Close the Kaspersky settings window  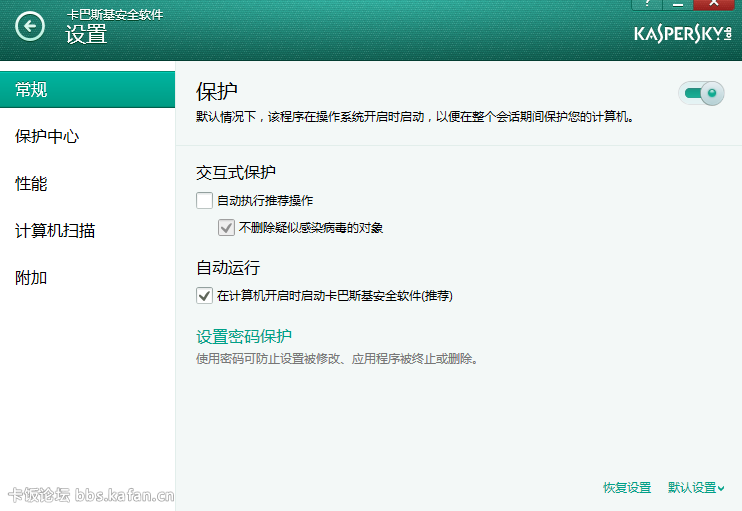[x=714, y=4]
